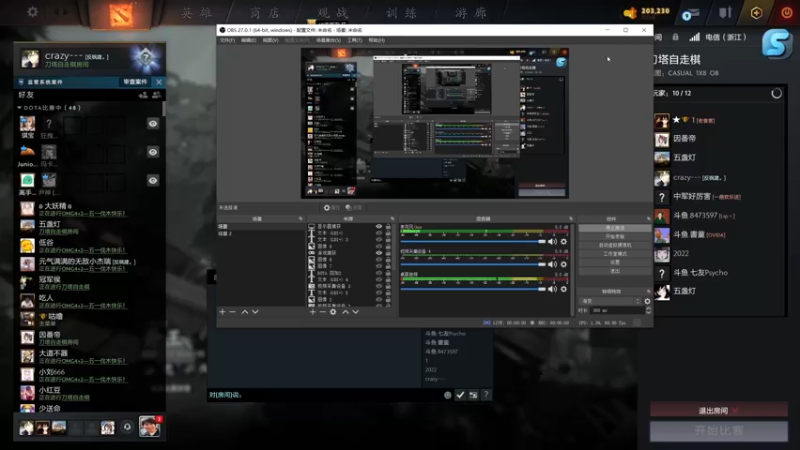
Task: Click the emoticon icon in chat bar
Action: [x=447, y=395]
